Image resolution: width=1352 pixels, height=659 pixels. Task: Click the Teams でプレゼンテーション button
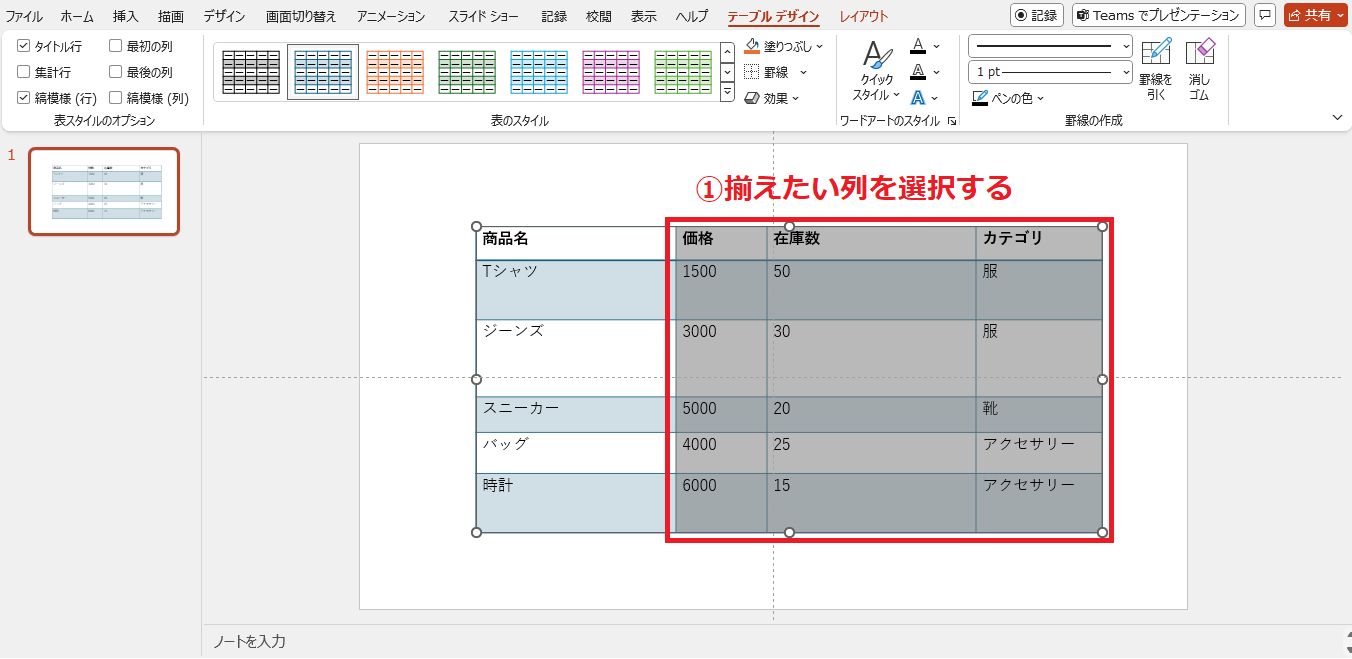pos(1158,15)
